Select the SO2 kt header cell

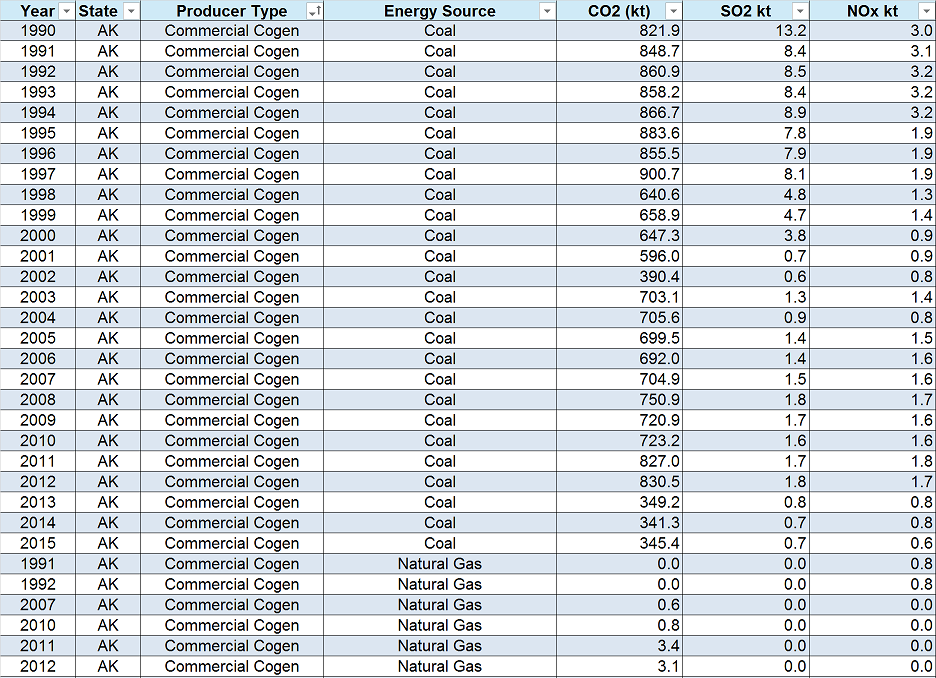tap(746, 11)
